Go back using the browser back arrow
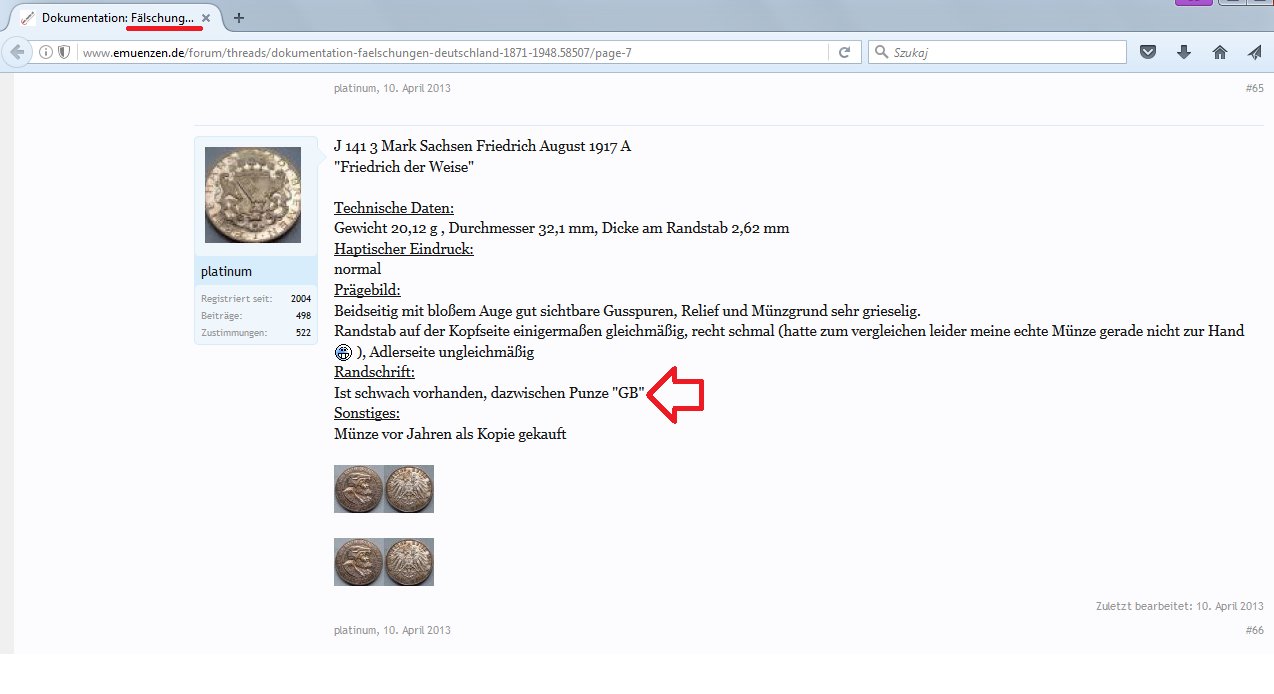This screenshot has width=1274, height=694. (17, 52)
